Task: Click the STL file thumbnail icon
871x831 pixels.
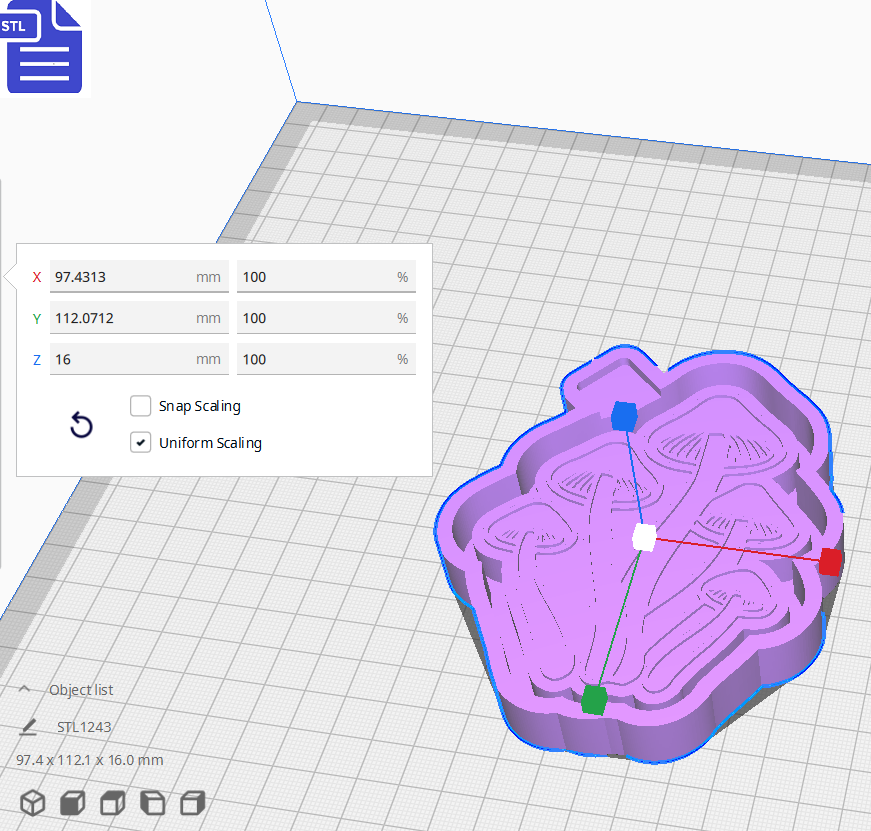Action: point(44,47)
